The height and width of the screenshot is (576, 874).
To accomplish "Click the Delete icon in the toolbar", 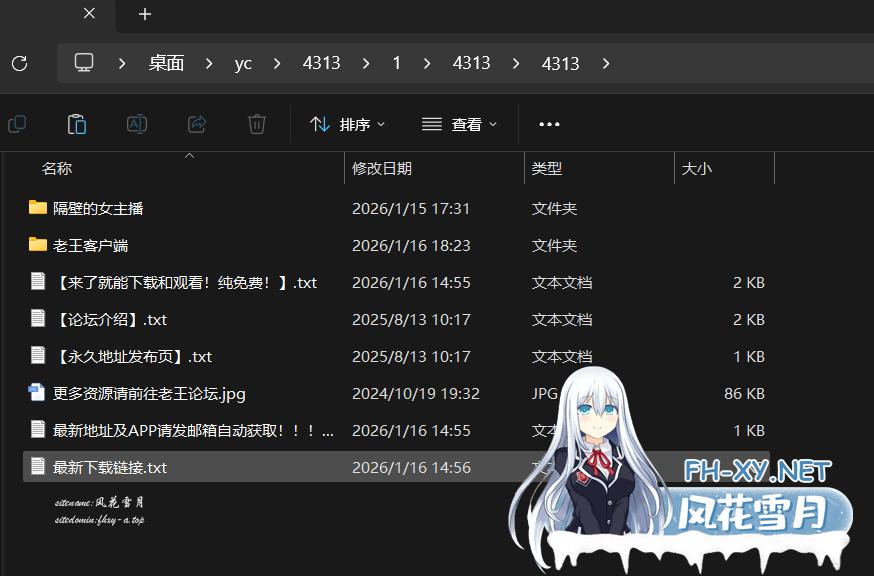I will pyautogui.click(x=256, y=123).
